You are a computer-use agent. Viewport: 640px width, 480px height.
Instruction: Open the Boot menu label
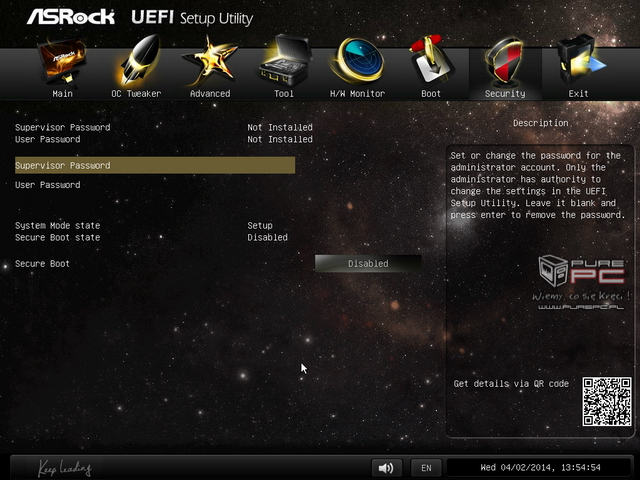coord(431,94)
